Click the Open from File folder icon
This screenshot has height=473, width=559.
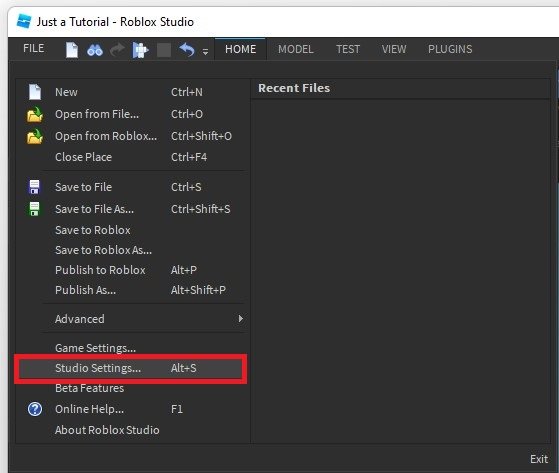(35, 114)
